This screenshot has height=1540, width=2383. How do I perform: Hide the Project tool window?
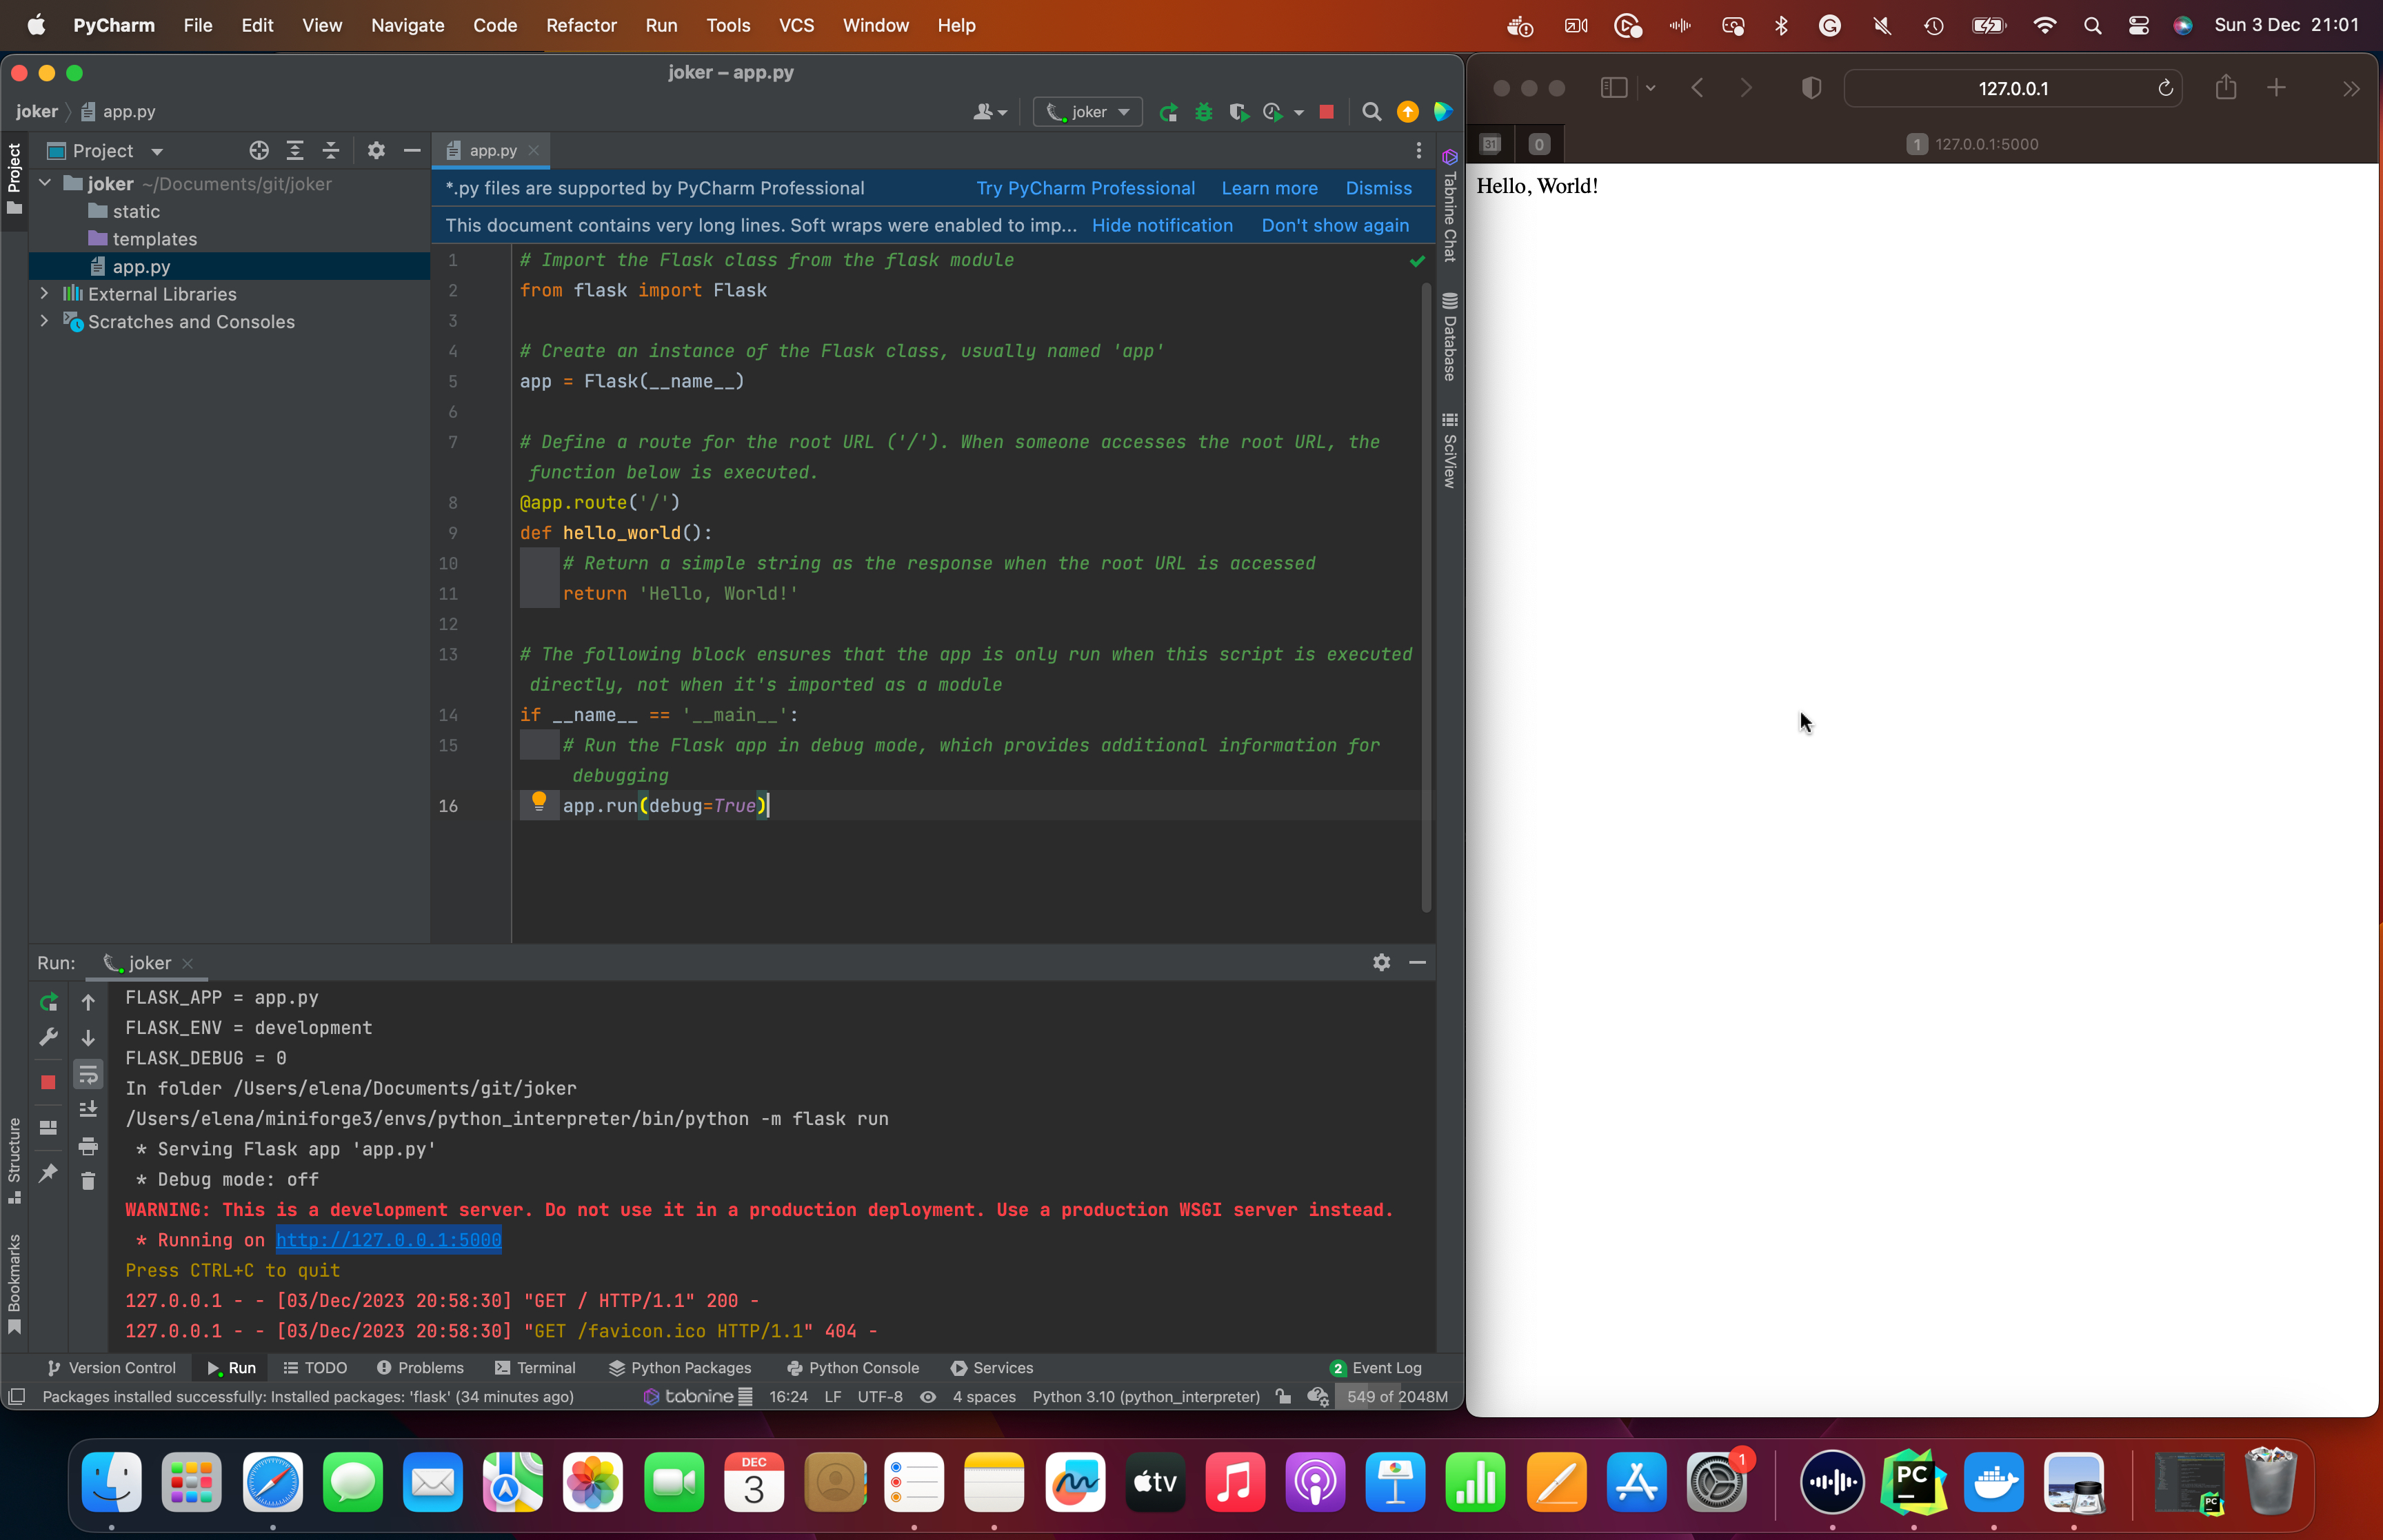(x=412, y=150)
